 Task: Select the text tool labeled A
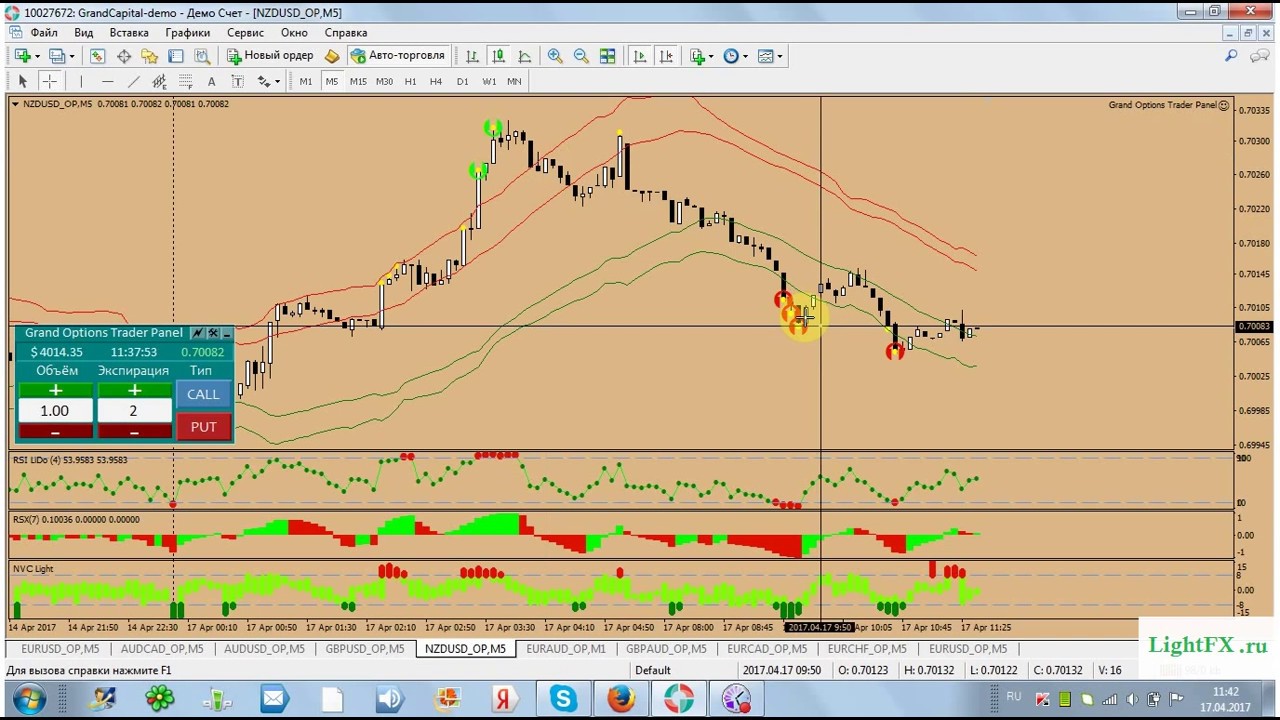pyautogui.click(x=211, y=81)
